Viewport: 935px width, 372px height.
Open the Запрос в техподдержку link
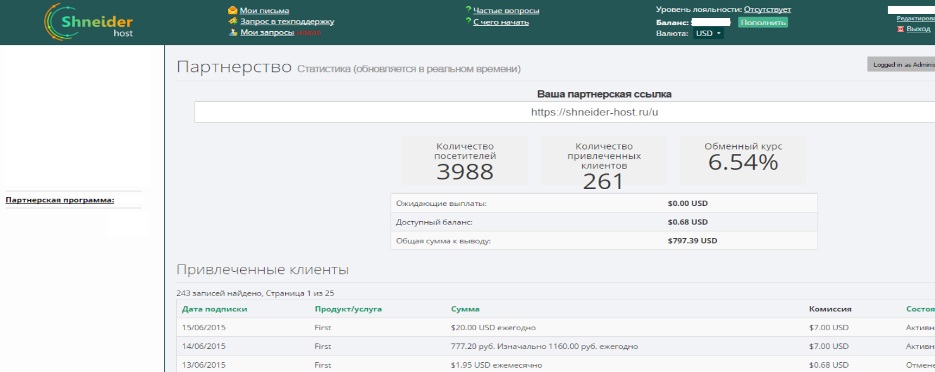pos(287,21)
